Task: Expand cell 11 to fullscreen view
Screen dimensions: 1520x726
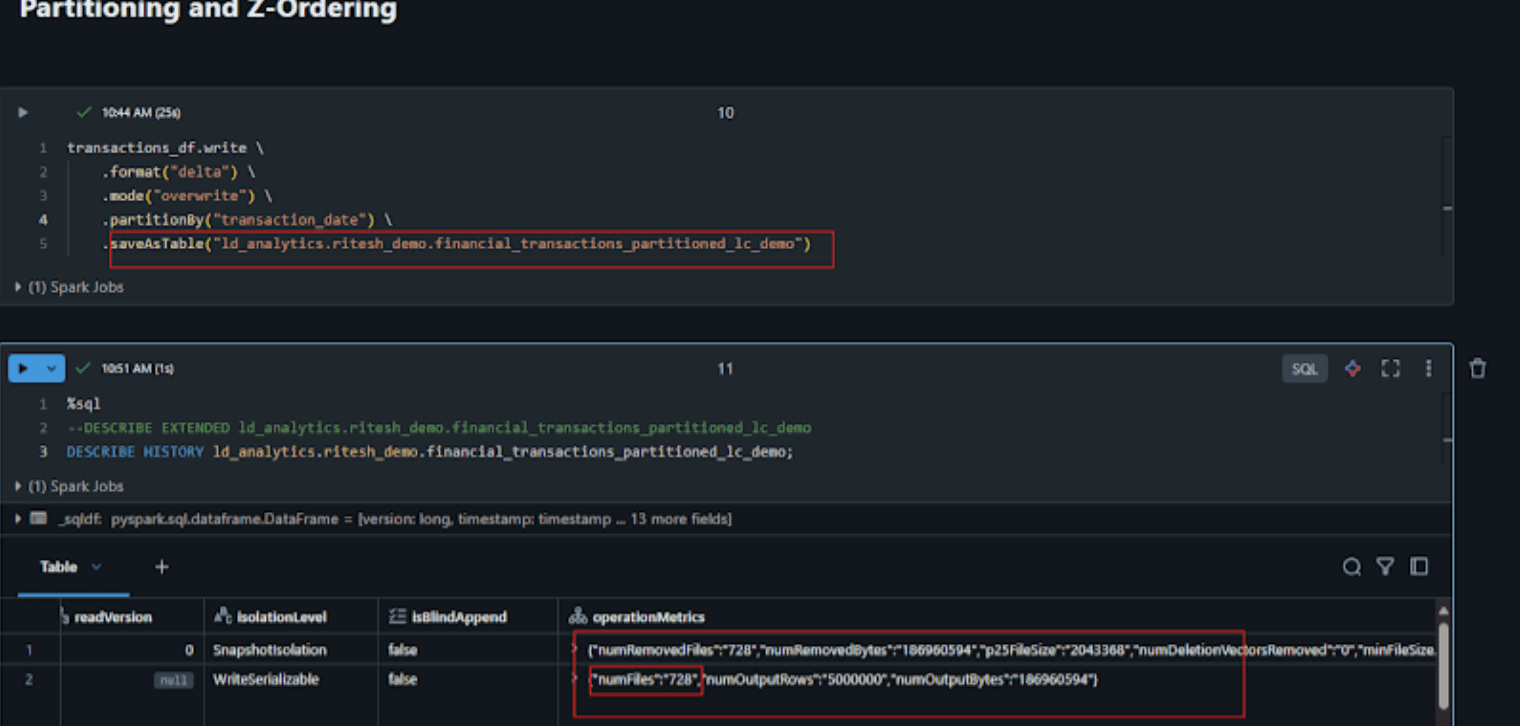Action: [x=1390, y=368]
